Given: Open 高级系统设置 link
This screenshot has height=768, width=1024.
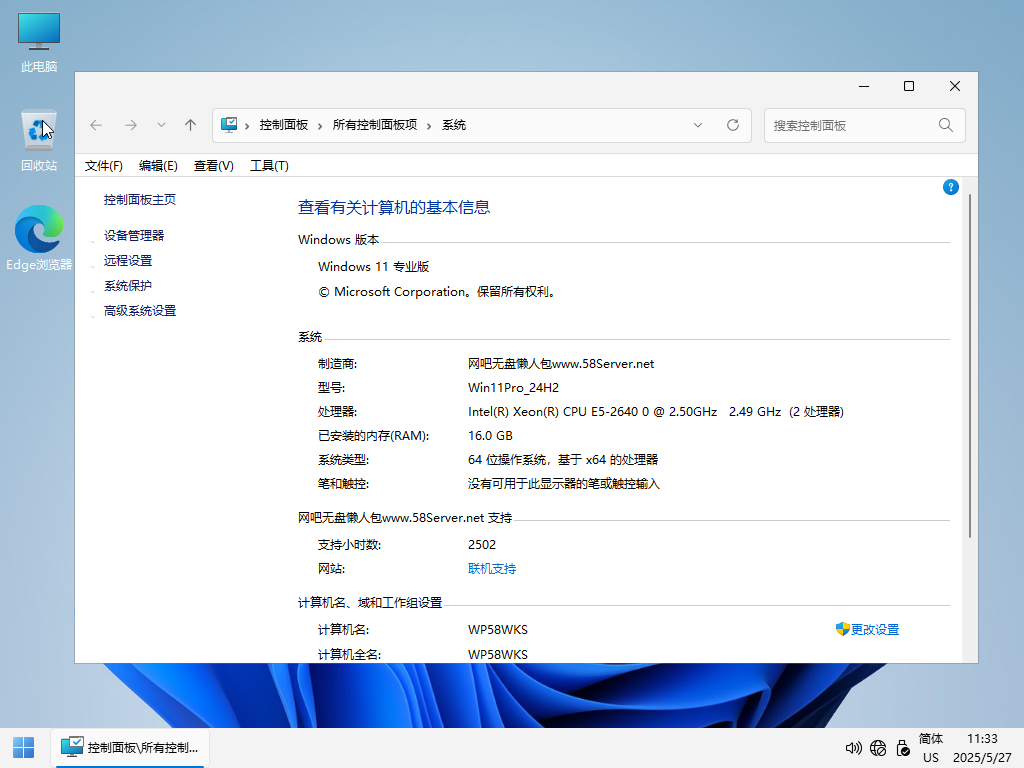Looking at the screenshot, I should pyautogui.click(x=140, y=311).
